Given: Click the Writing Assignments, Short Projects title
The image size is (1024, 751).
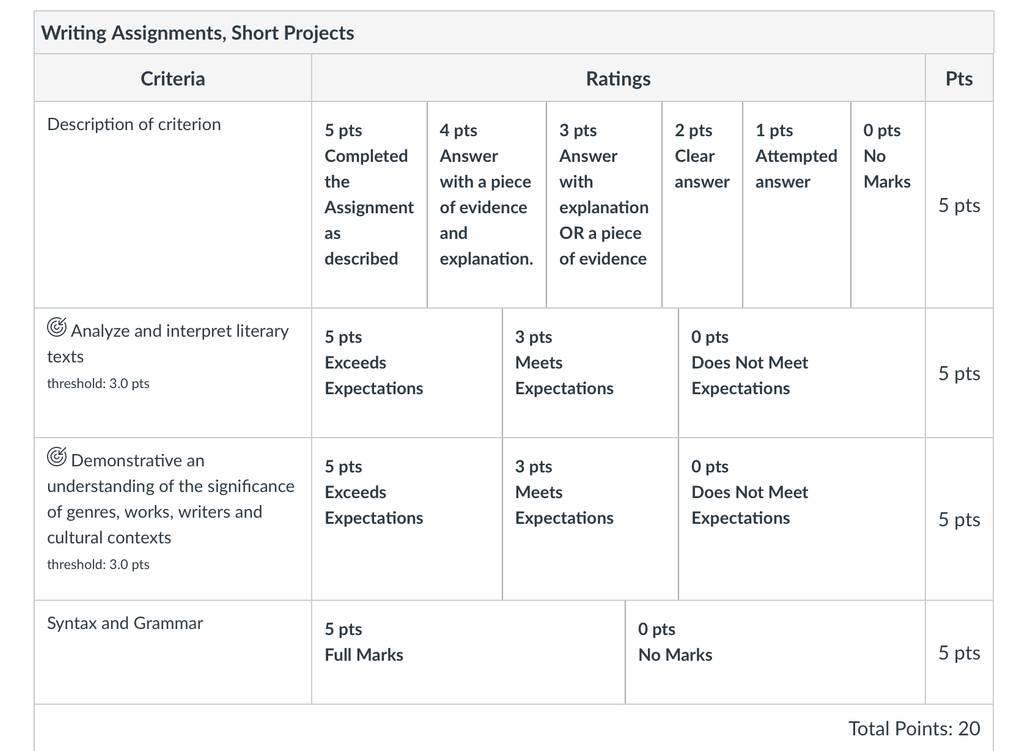Looking at the screenshot, I should pyautogui.click(x=197, y=33).
